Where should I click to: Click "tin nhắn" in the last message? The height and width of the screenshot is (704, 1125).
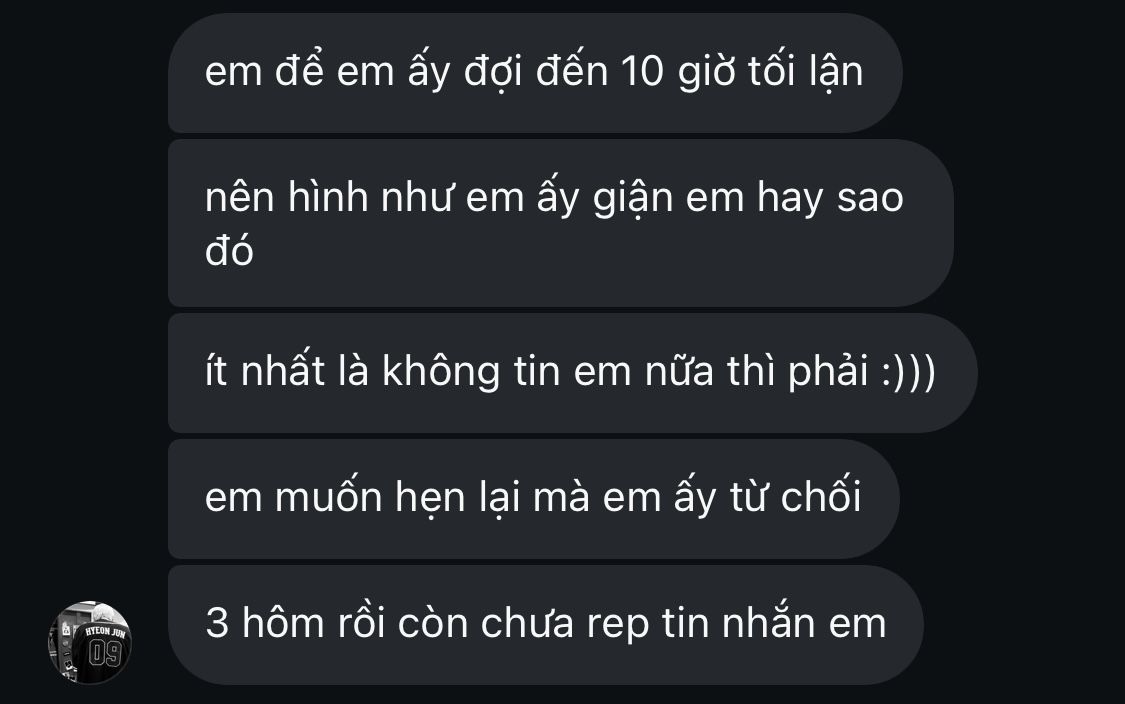click(x=738, y=621)
